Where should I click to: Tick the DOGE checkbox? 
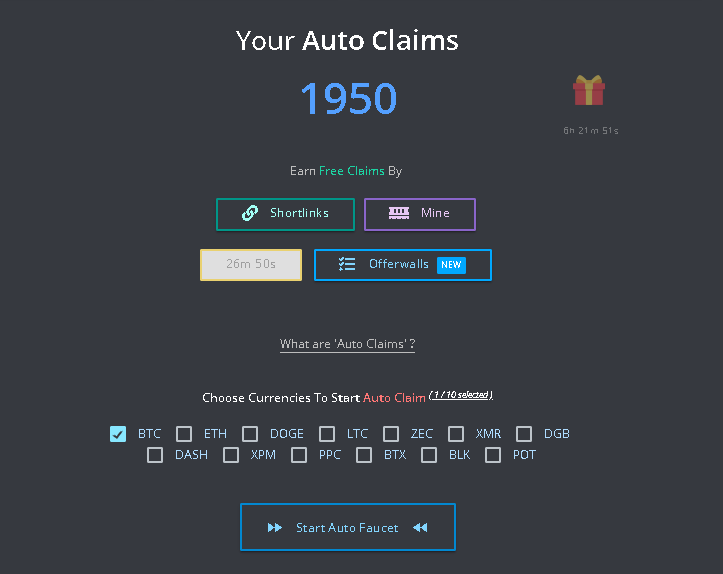[250, 434]
